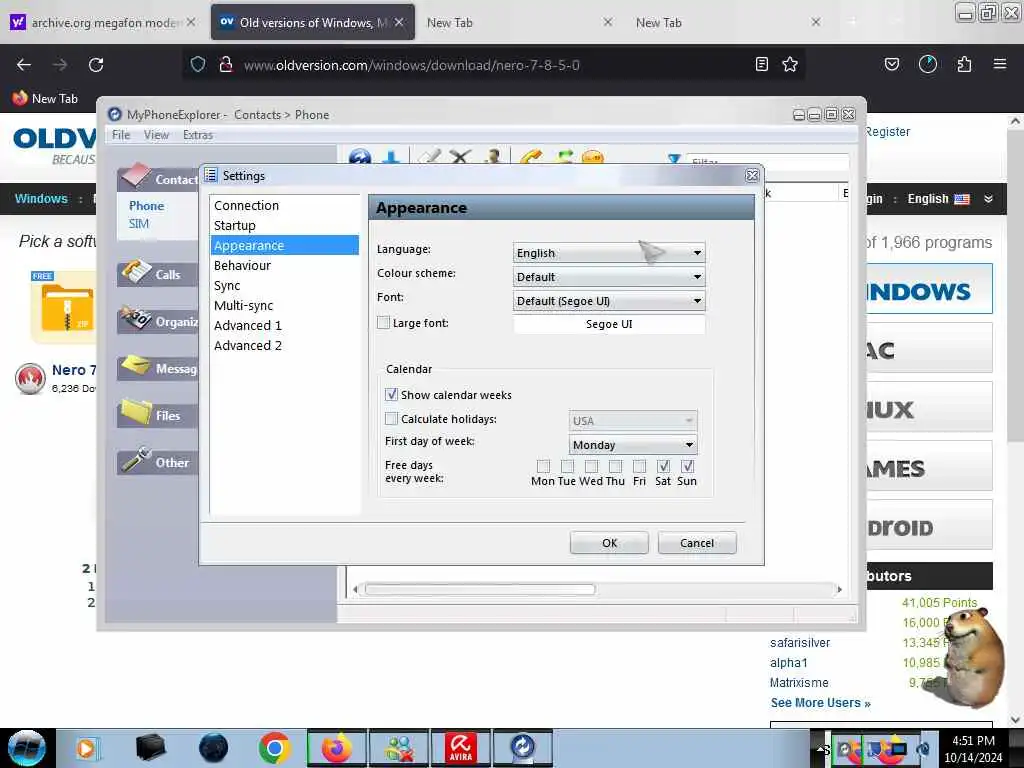This screenshot has height=768, width=1024.
Task: Open Messages section in sidebar
Action: 158,368
